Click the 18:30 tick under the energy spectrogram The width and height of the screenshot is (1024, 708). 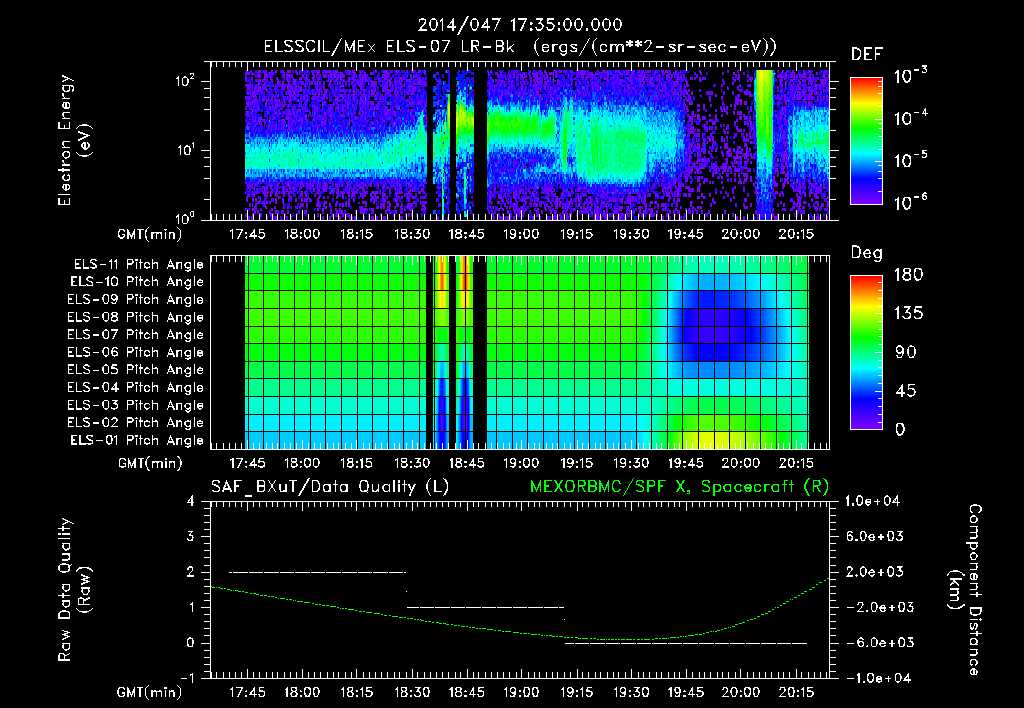coord(411,234)
